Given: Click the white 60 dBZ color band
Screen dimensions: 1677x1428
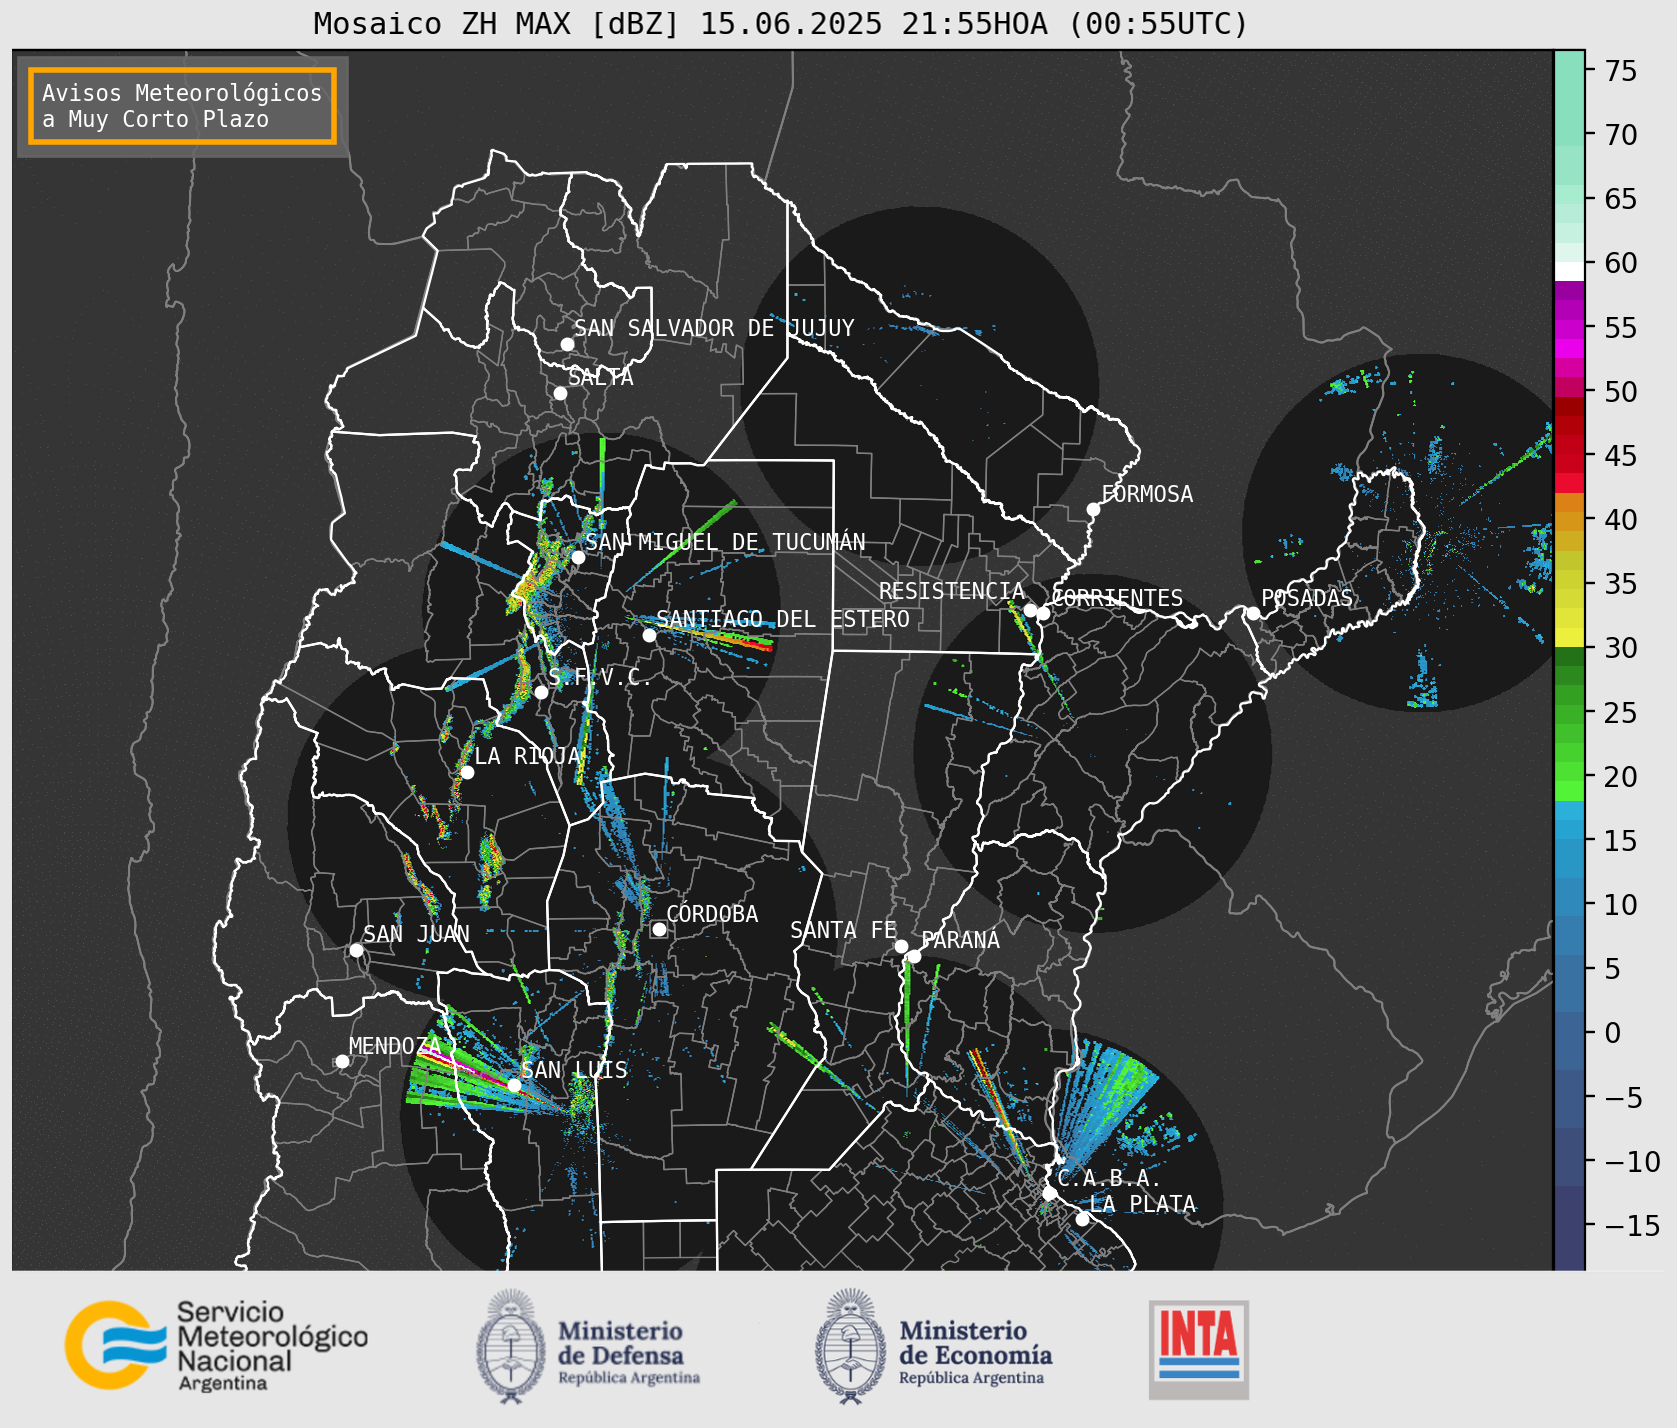Looking at the screenshot, I should [x=1569, y=271].
